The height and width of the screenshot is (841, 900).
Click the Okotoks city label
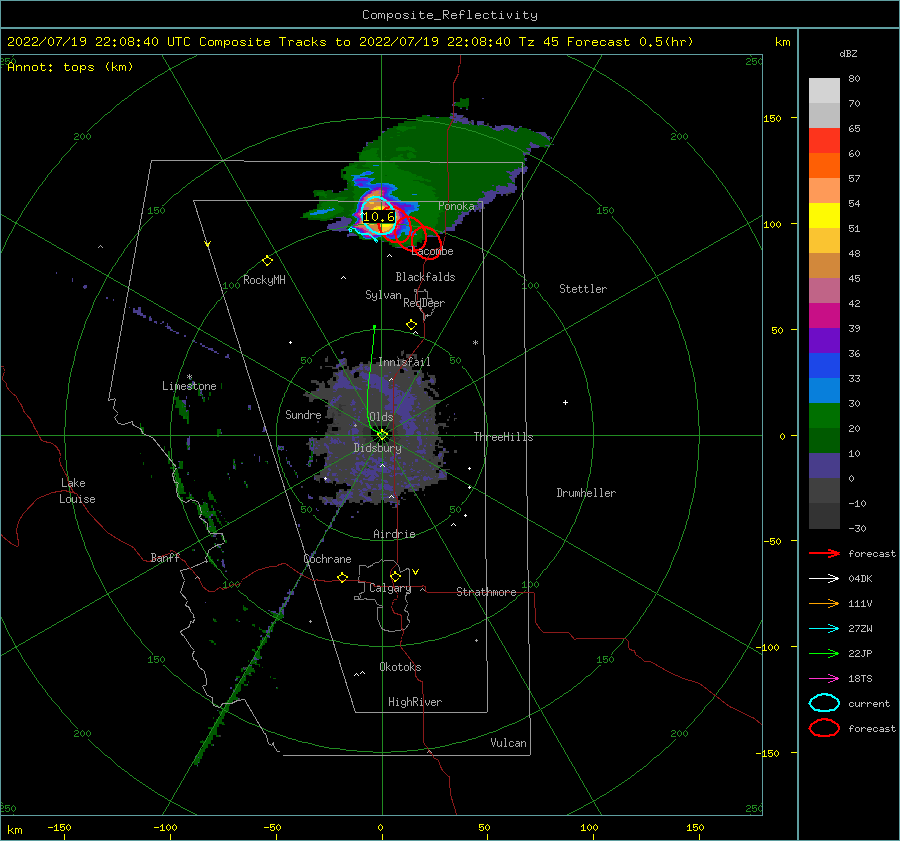pos(401,667)
